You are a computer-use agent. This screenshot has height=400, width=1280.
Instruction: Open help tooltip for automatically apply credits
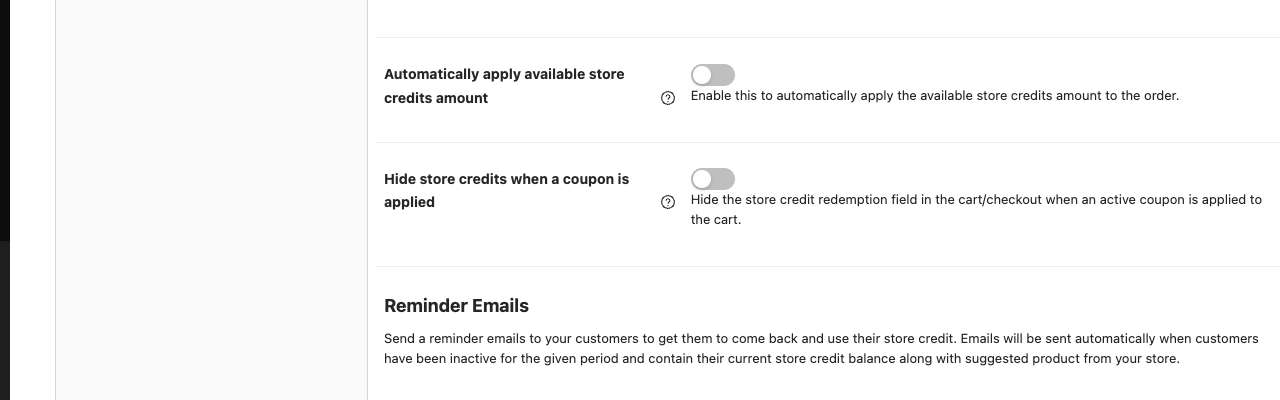[668, 98]
